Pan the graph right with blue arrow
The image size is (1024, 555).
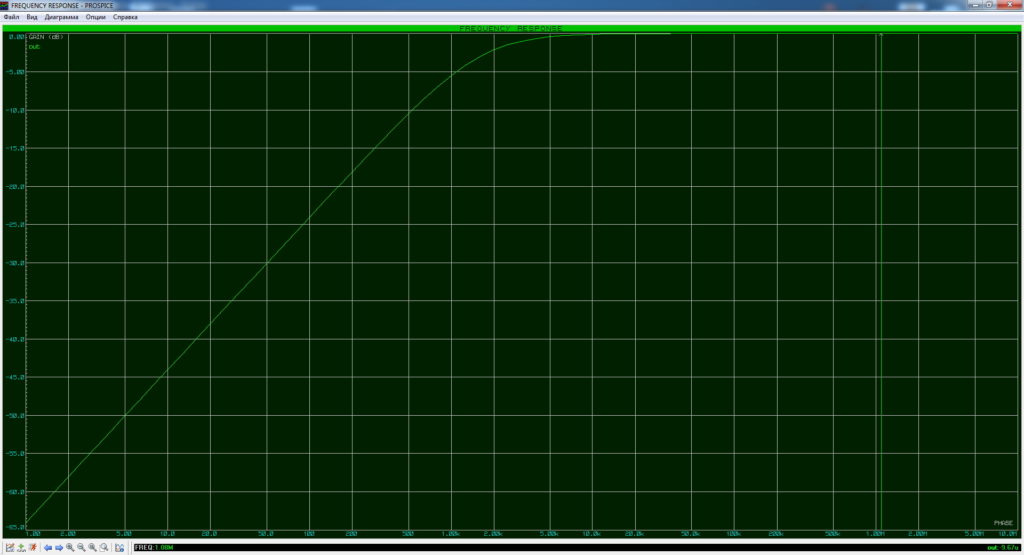(x=59, y=548)
